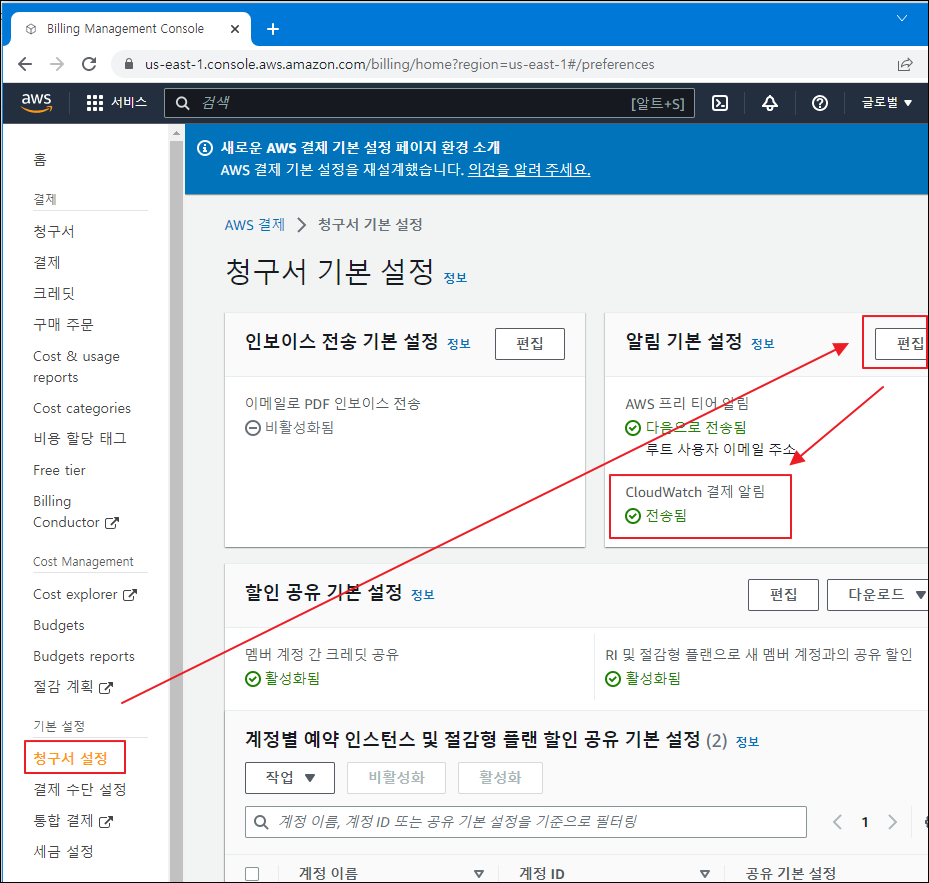Open 결제 수단 설정 in sidebar
Screen dimensions: 929x883
pyautogui.click(x=80, y=789)
